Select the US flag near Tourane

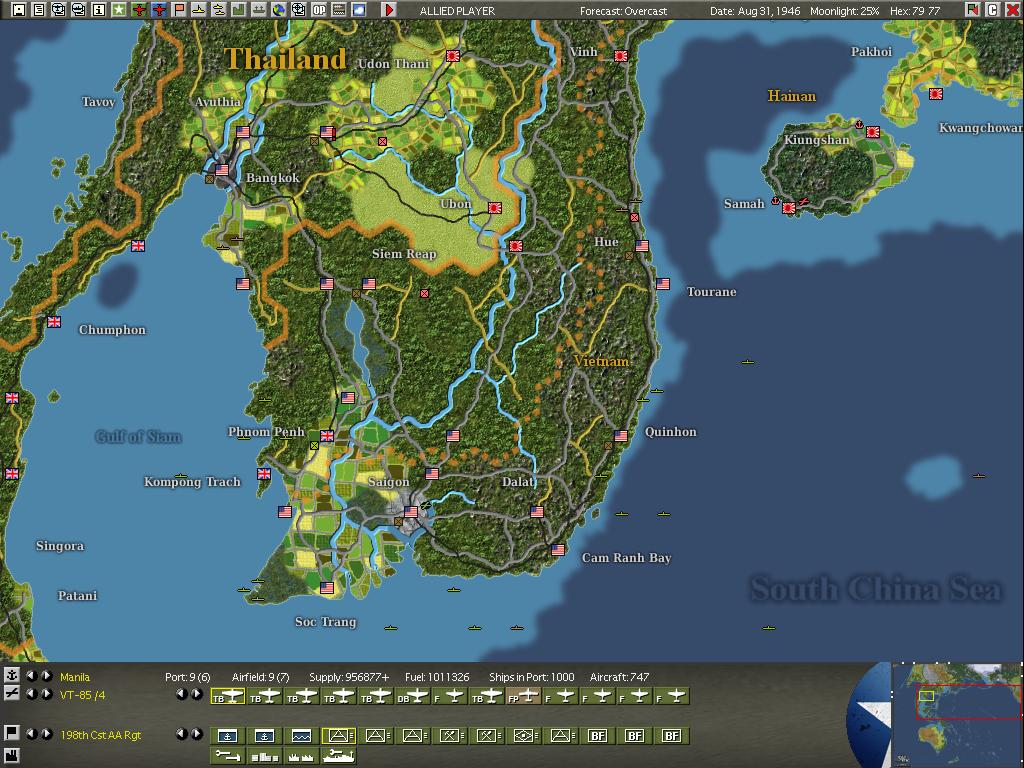tap(663, 283)
